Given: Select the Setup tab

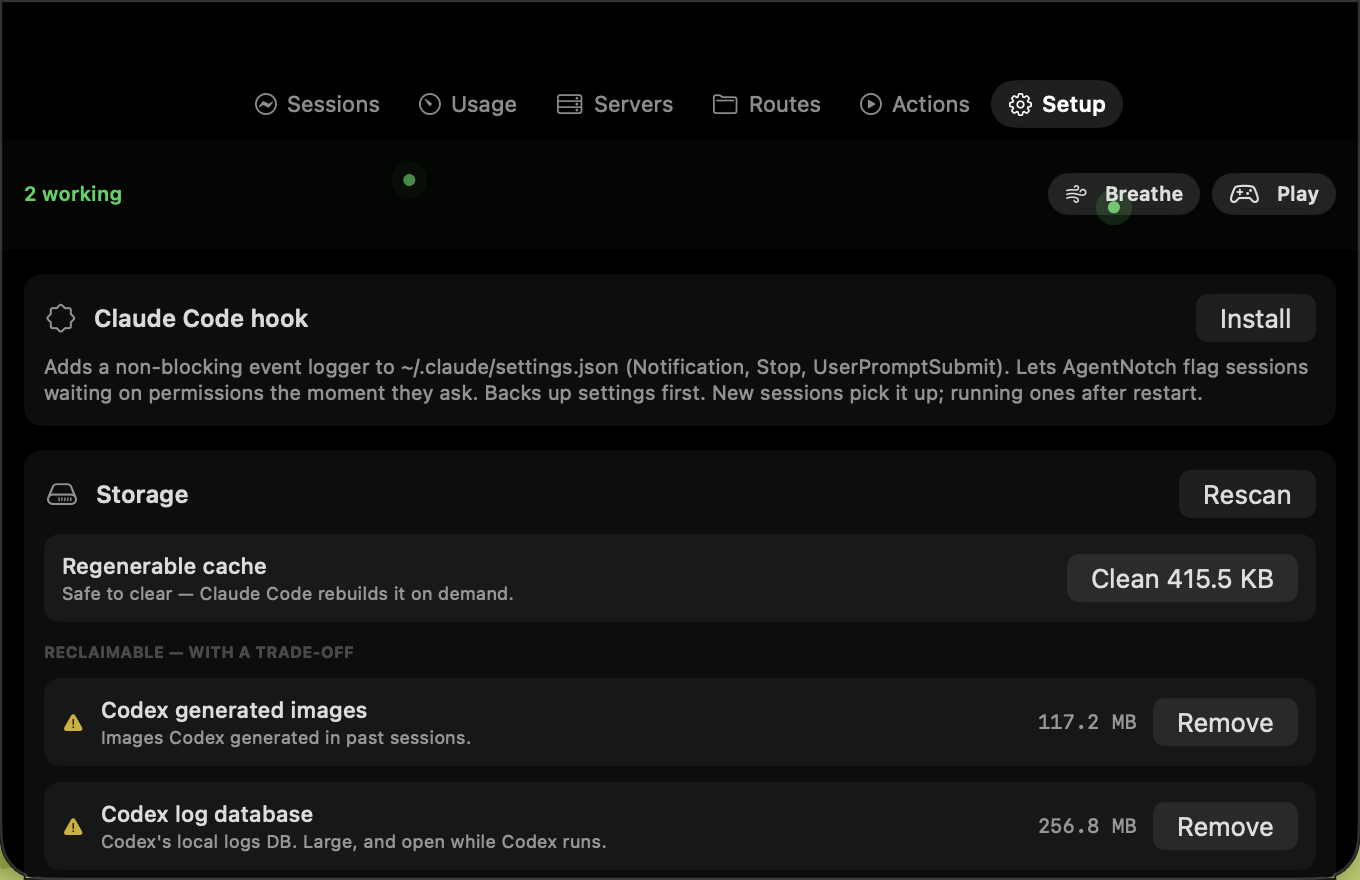Looking at the screenshot, I should [x=1057, y=104].
